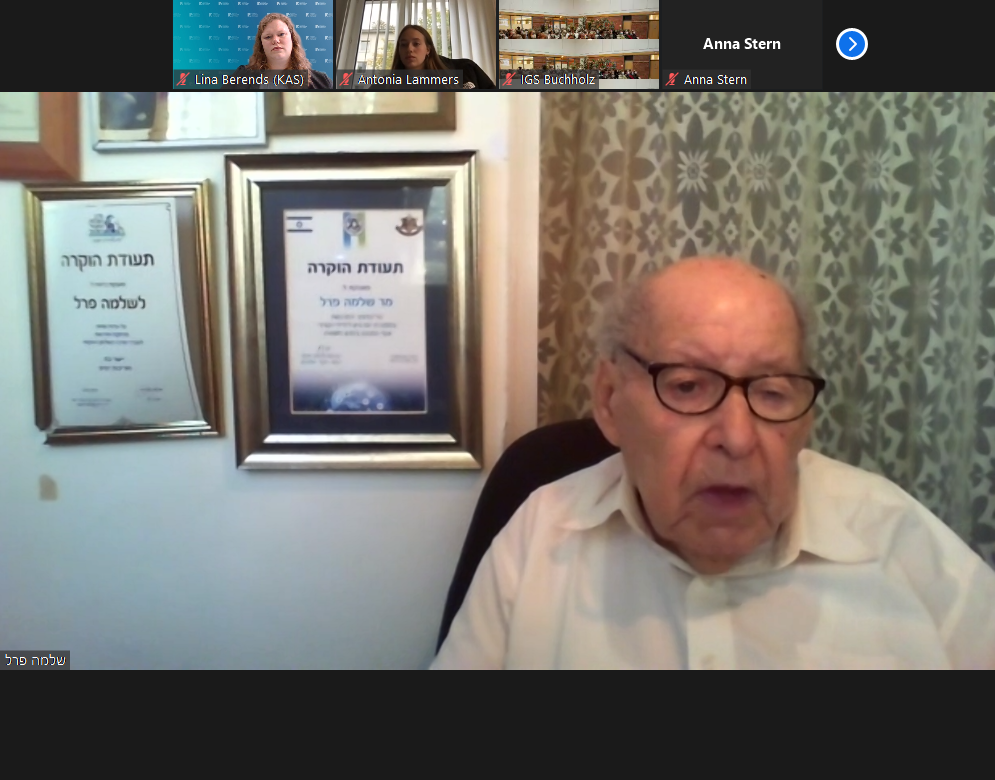
Task: Click the next participants arrow button
Action: (x=851, y=44)
